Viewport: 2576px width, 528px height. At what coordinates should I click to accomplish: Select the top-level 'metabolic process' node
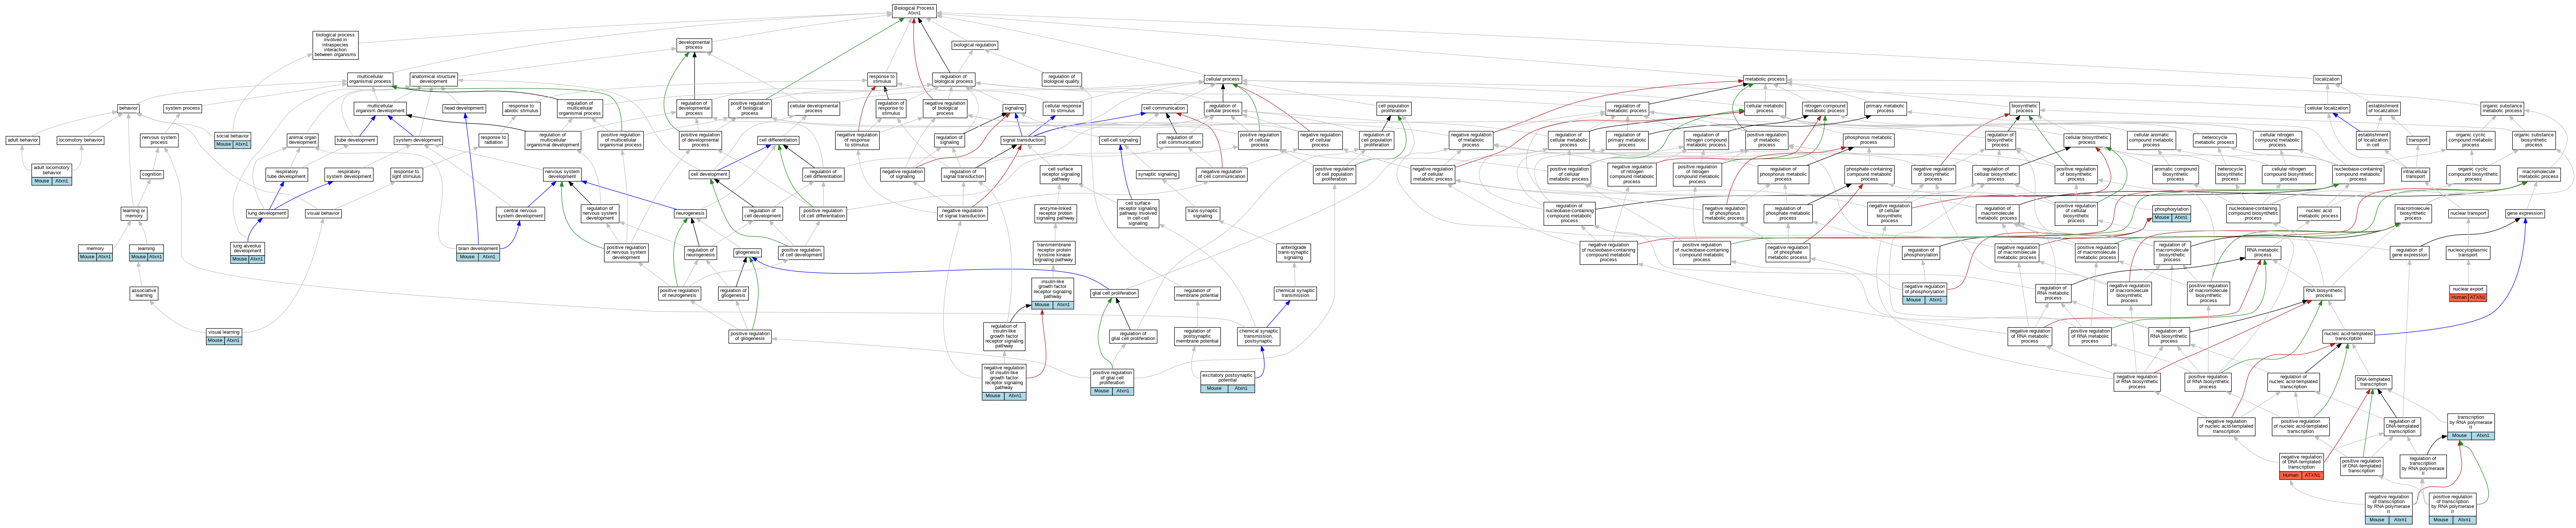click(x=1765, y=79)
